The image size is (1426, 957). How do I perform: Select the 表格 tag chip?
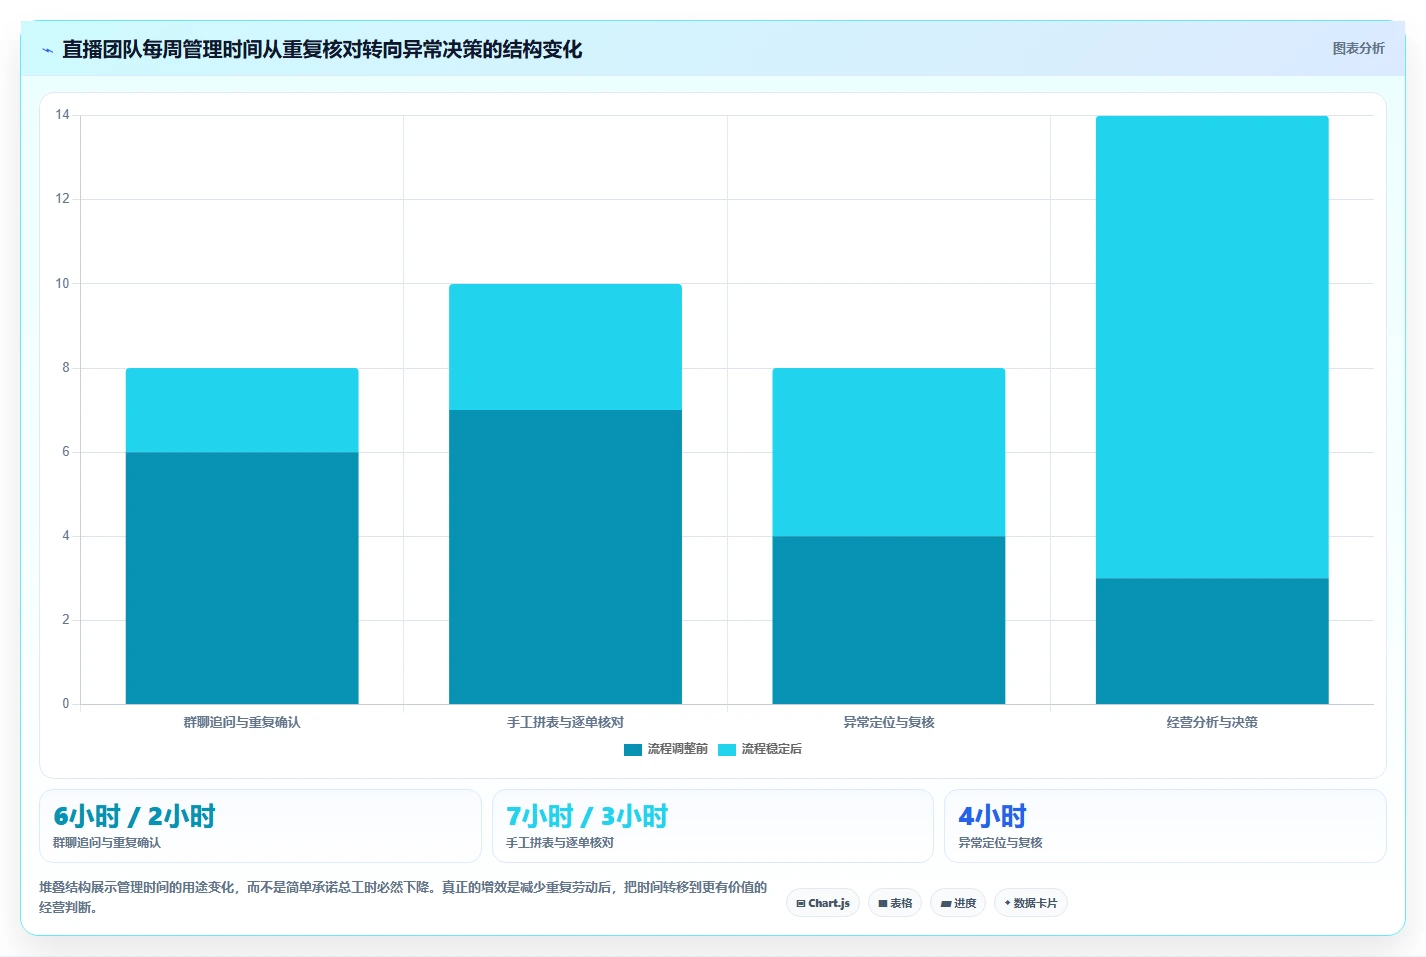pyautogui.click(x=895, y=903)
